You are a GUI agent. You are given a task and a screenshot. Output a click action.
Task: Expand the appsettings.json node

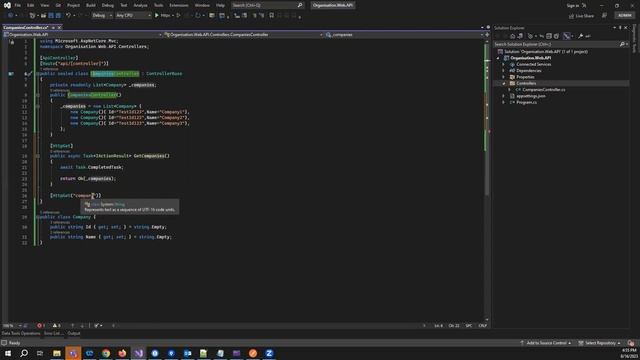tap(504, 96)
